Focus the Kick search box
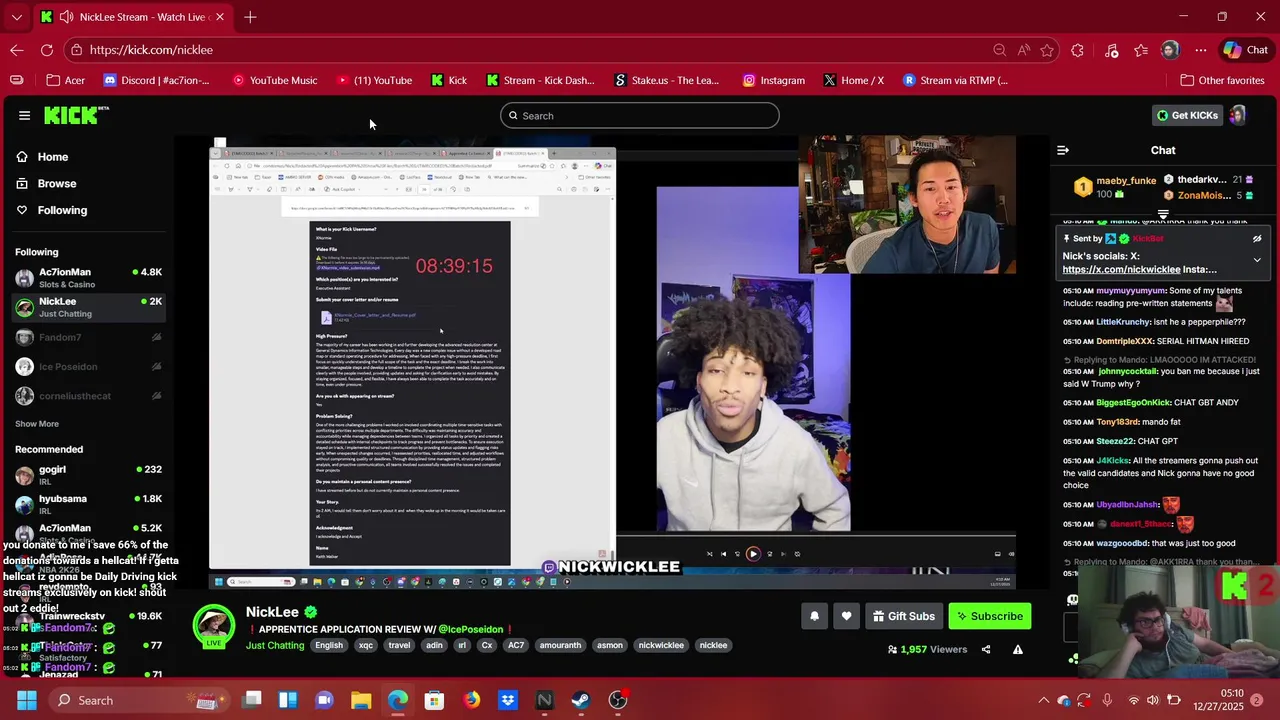This screenshot has height=720, width=1280. 640,115
